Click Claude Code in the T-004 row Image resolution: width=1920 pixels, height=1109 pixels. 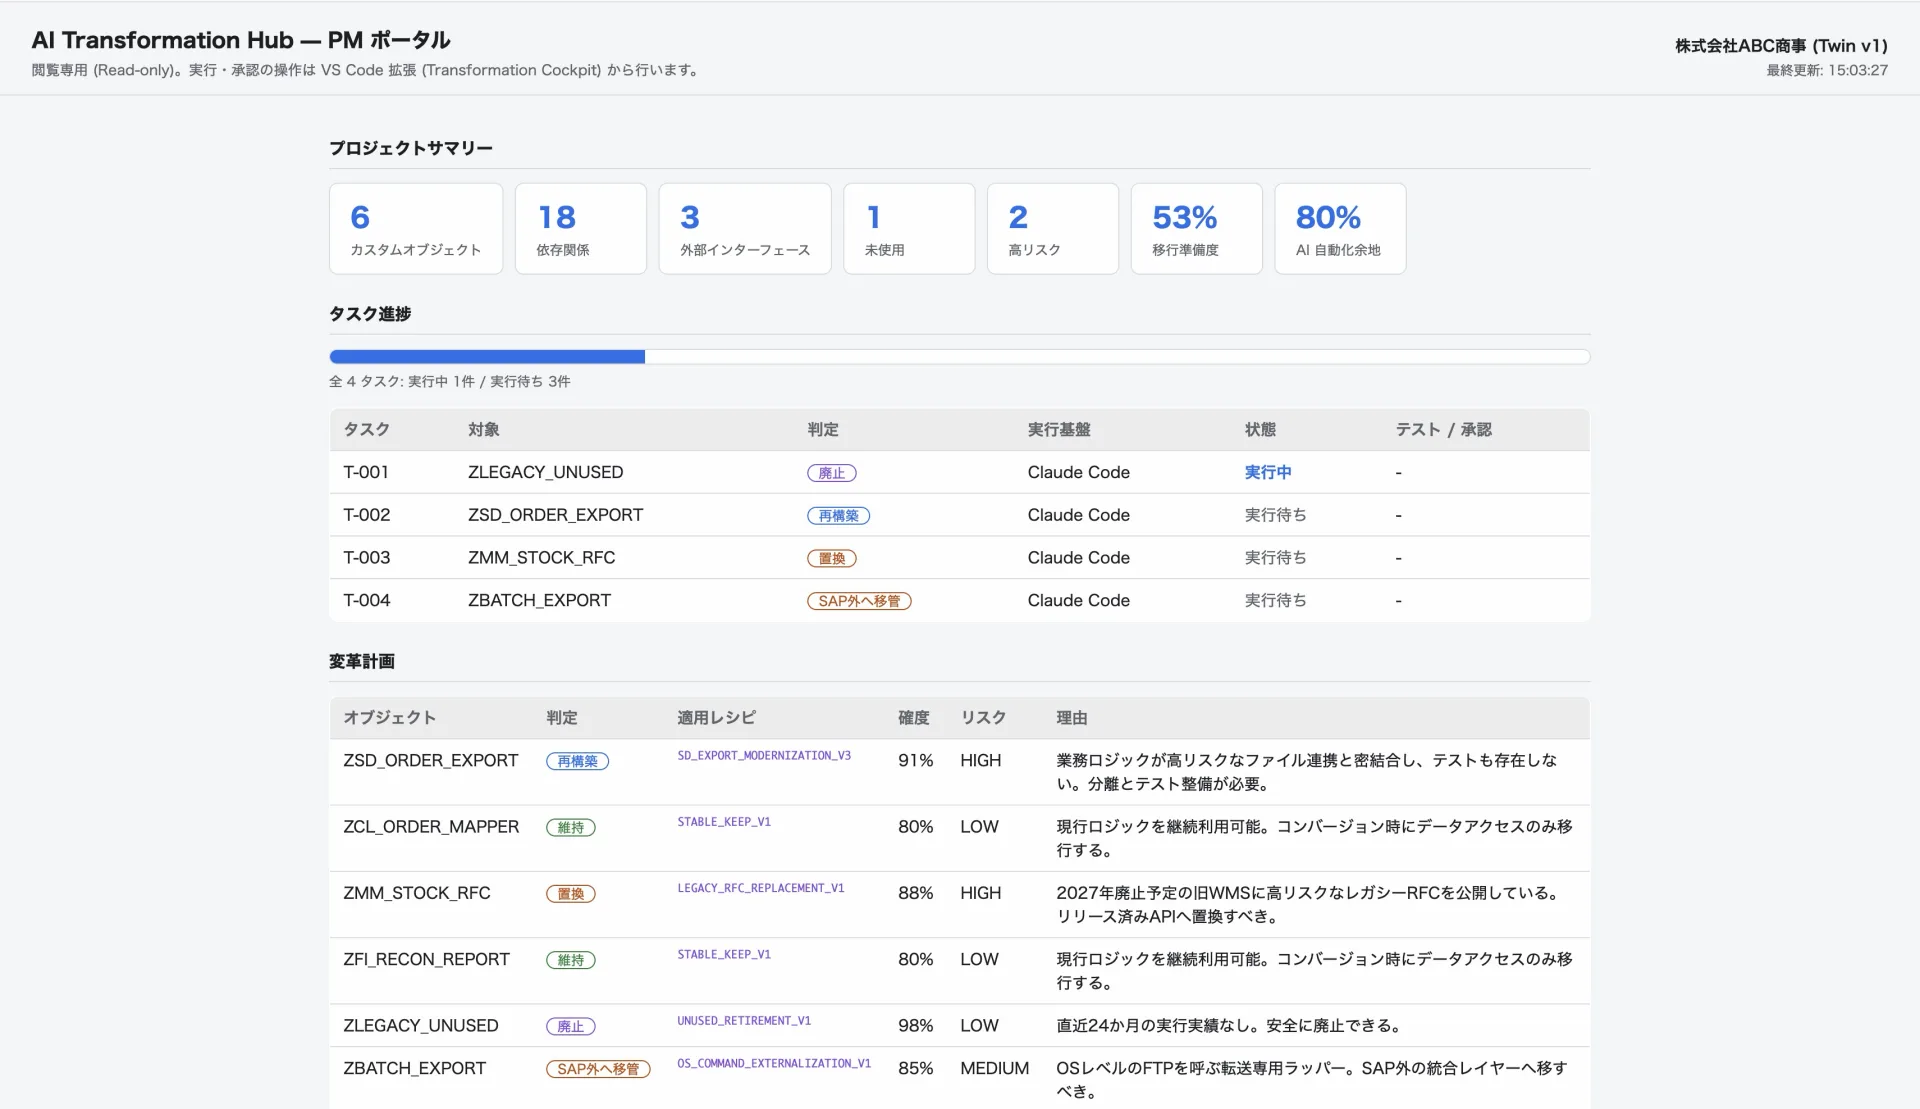coord(1078,601)
